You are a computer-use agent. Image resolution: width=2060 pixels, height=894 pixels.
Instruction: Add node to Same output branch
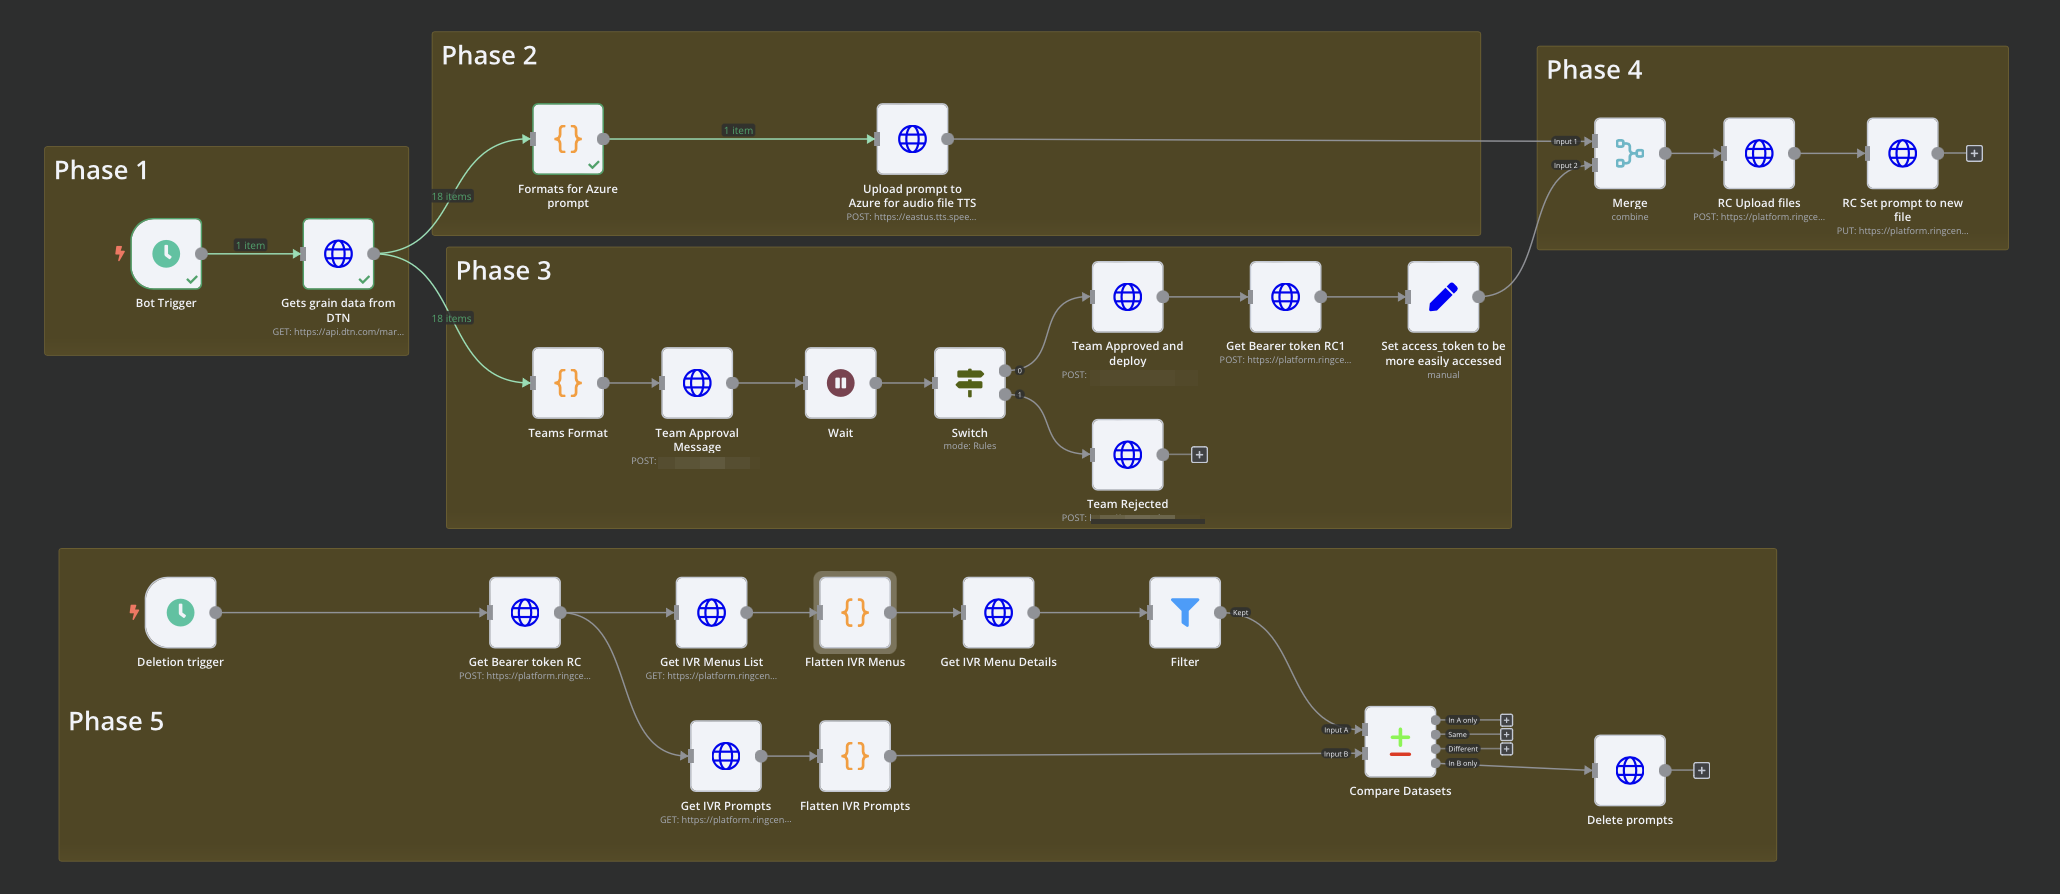pyautogui.click(x=1506, y=734)
